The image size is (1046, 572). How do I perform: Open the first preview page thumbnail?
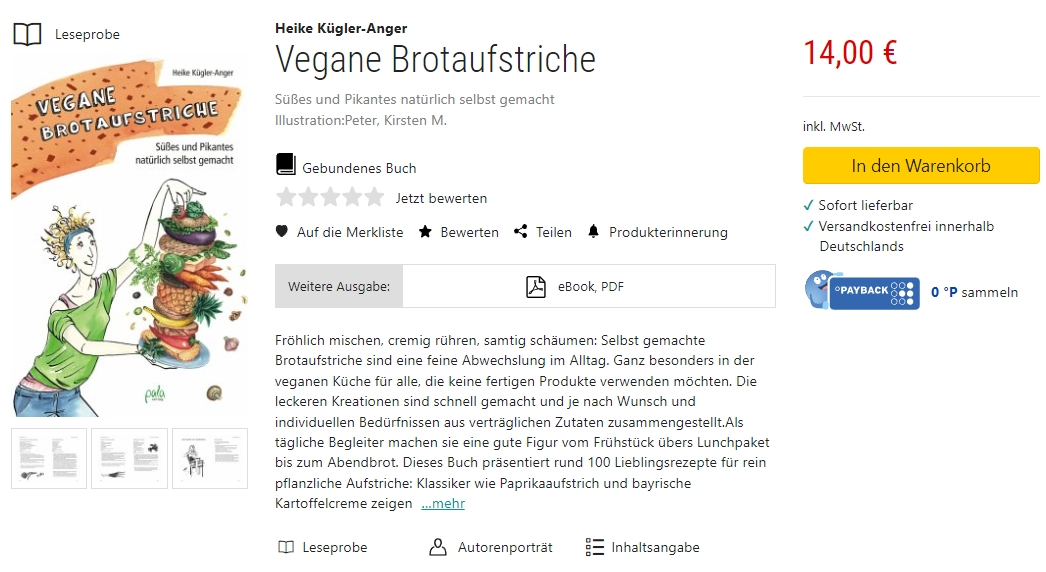(x=48, y=458)
